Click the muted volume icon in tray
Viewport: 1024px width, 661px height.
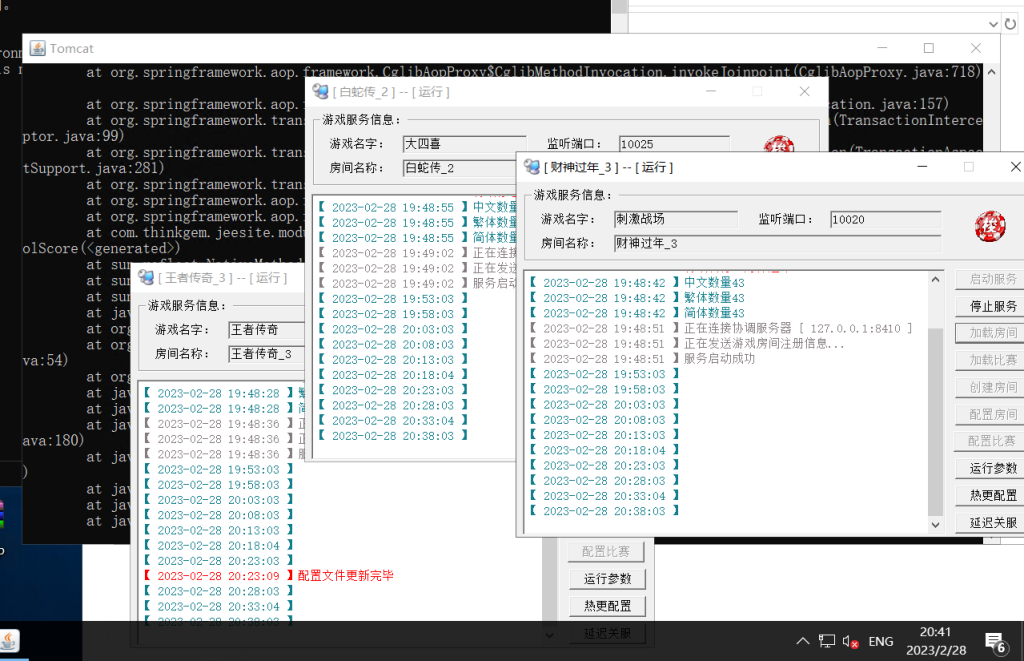point(851,641)
